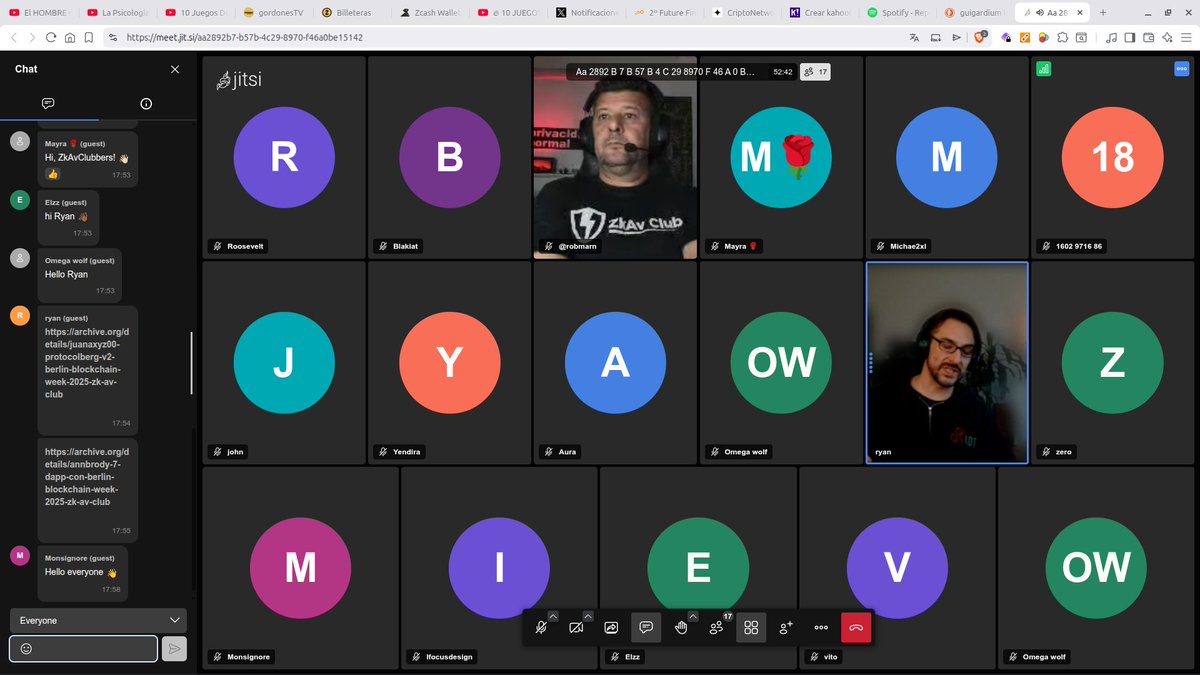Send chat message with arrow button
The height and width of the screenshot is (675, 1200).
click(174, 649)
